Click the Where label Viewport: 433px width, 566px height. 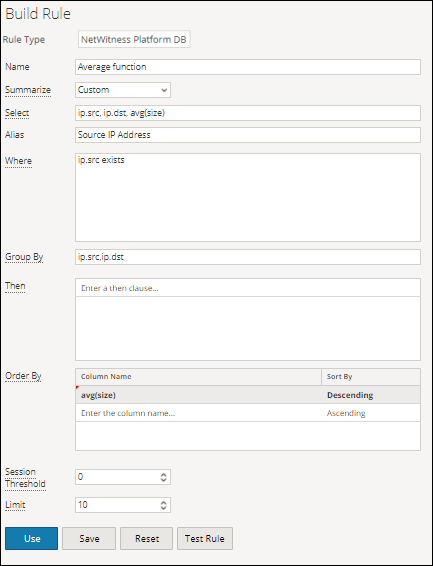(x=18, y=161)
